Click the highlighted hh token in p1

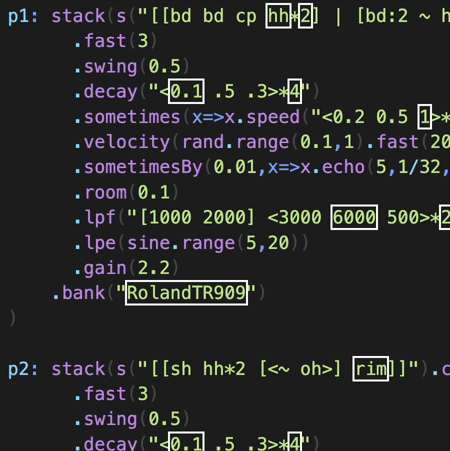(x=278, y=16)
